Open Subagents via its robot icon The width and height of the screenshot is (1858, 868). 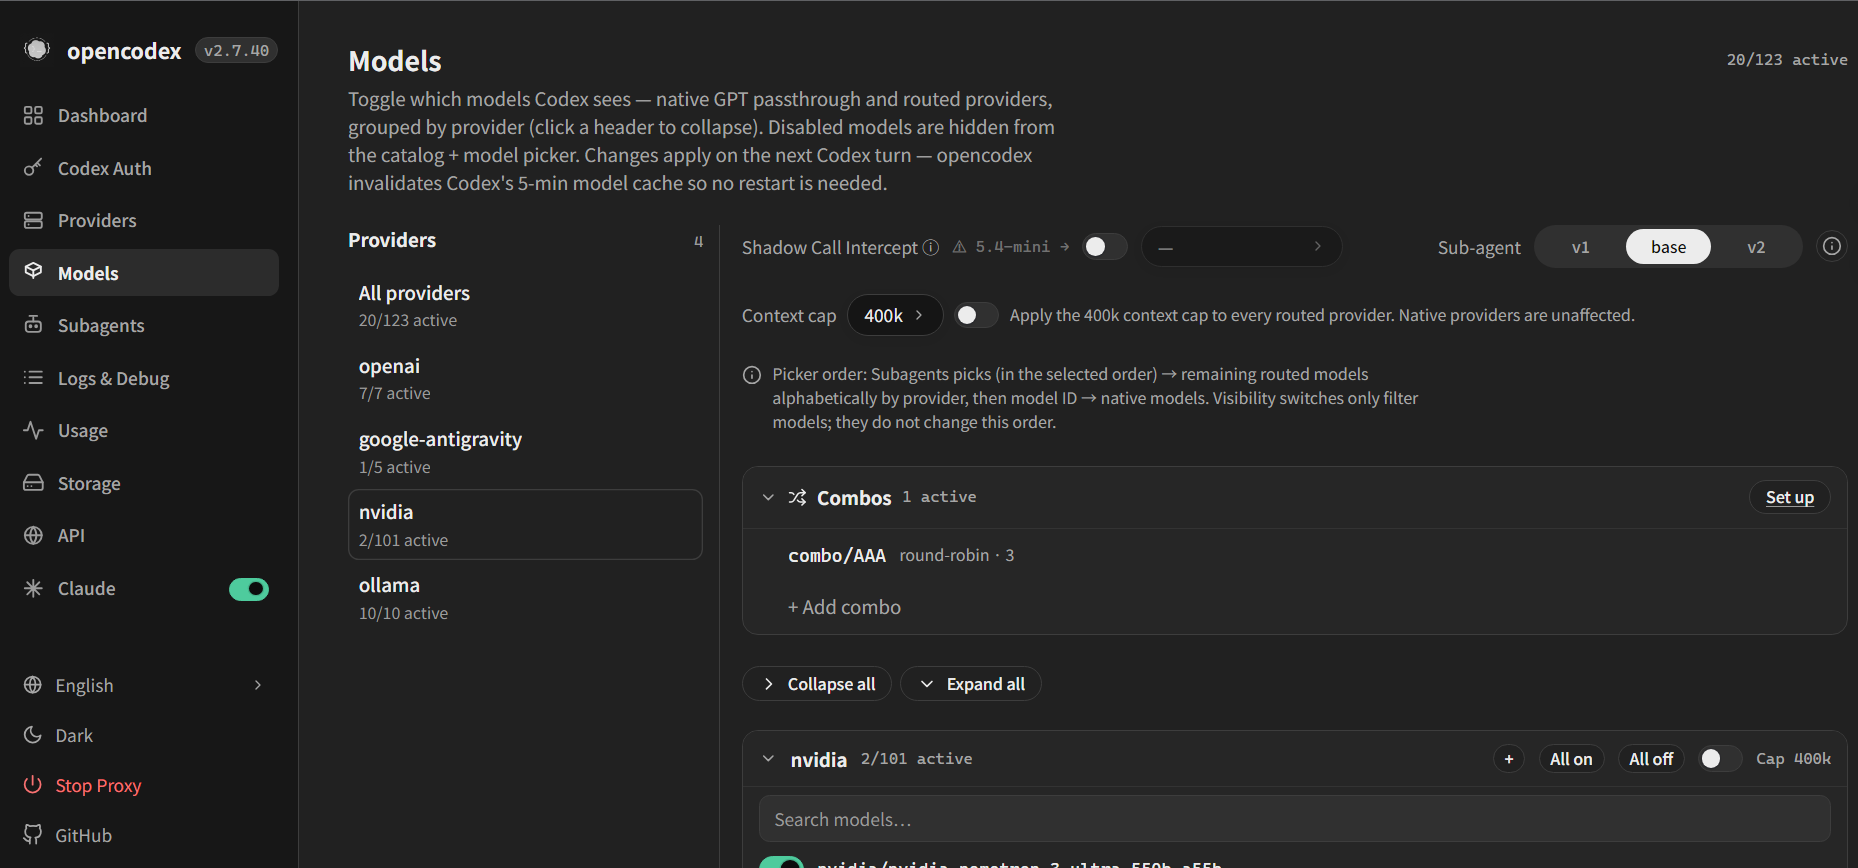click(33, 325)
